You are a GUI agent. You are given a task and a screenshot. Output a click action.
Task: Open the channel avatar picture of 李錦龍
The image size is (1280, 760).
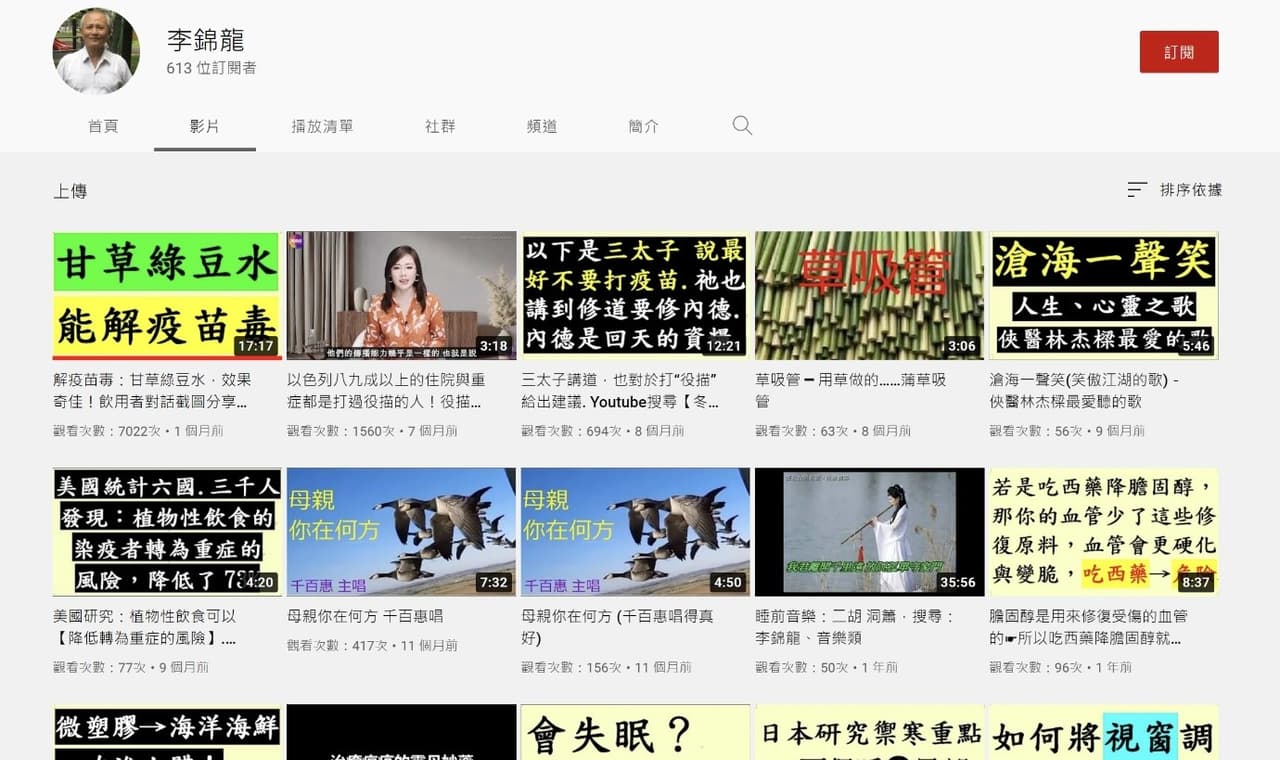pos(96,51)
